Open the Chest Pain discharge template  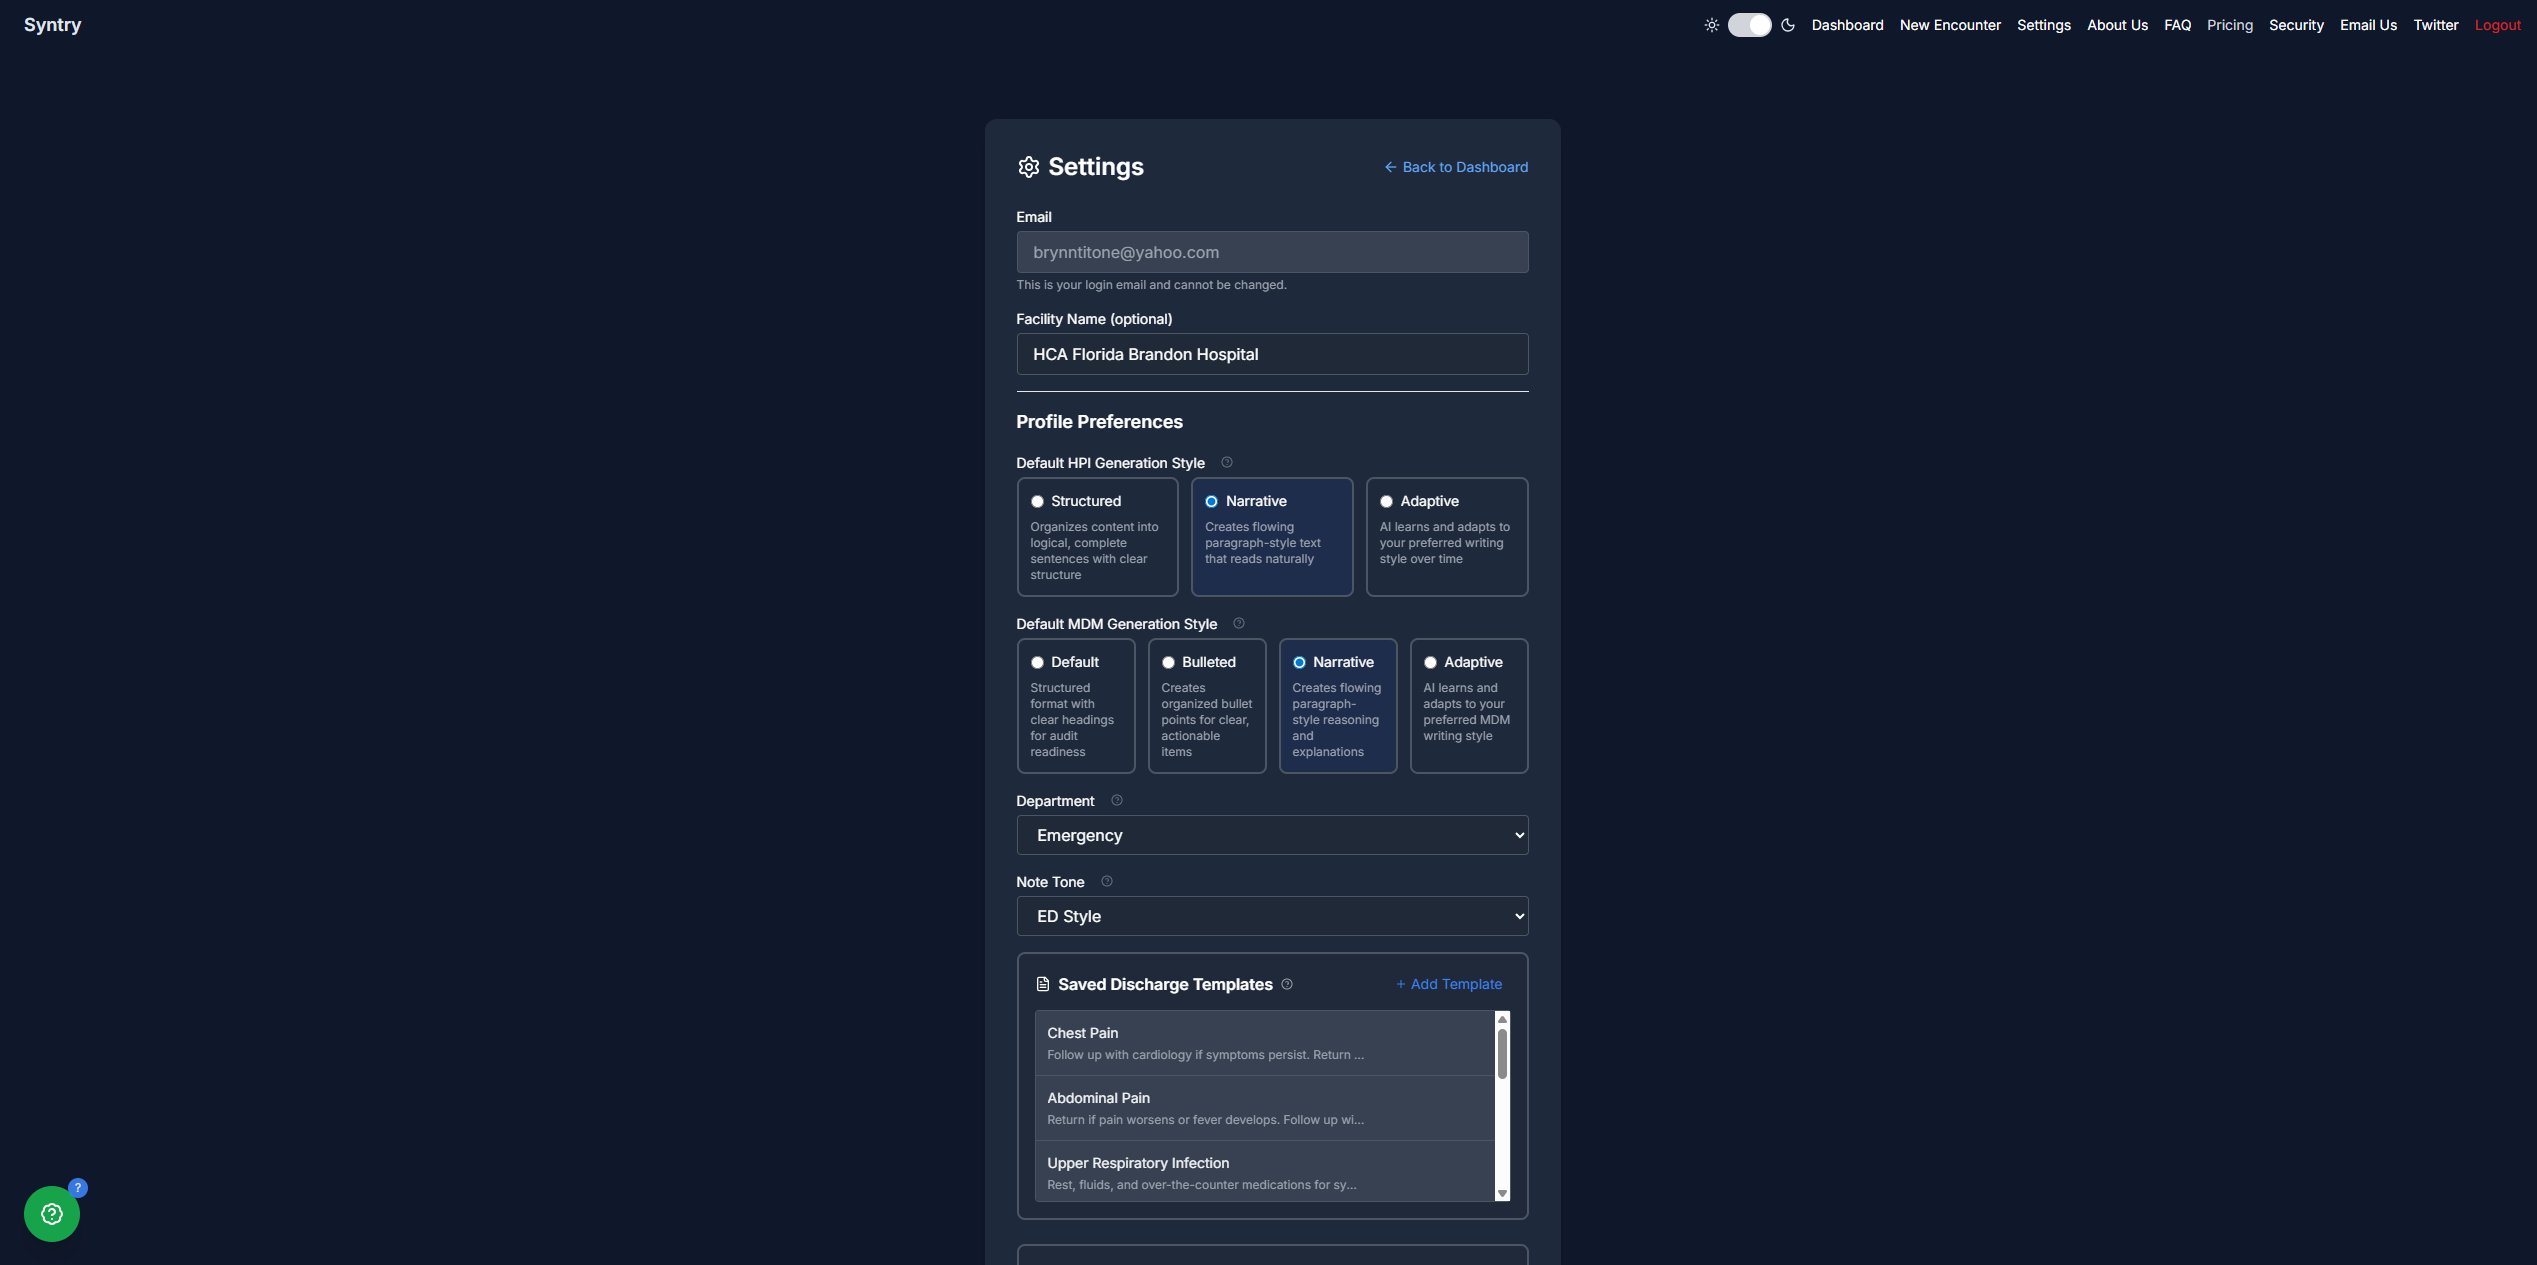pos(1264,1043)
